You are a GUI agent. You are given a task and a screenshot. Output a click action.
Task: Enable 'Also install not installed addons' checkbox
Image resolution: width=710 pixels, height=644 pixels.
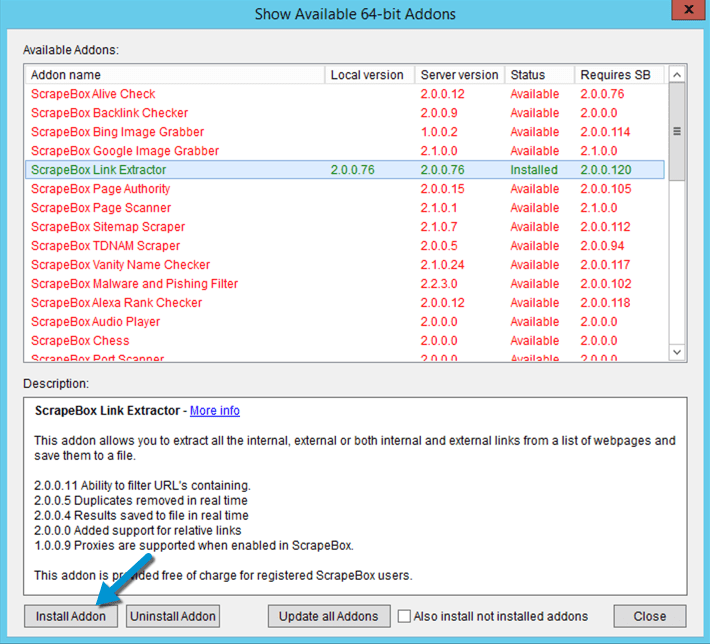(404, 616)
